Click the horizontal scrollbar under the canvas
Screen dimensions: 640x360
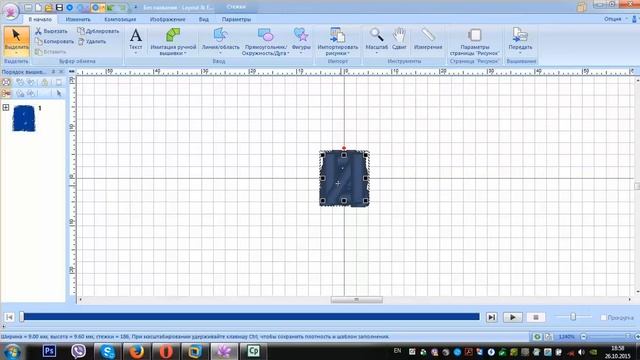coord(356,300)
